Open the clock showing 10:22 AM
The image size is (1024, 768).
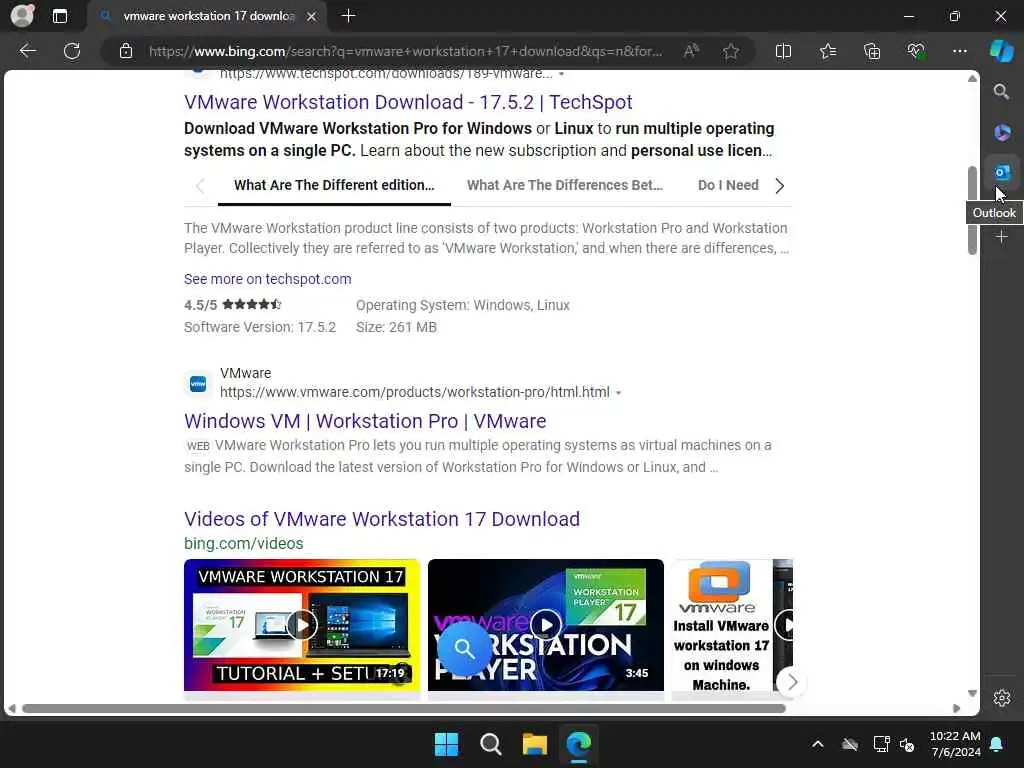pyautogui.click(x=955, y=744)
